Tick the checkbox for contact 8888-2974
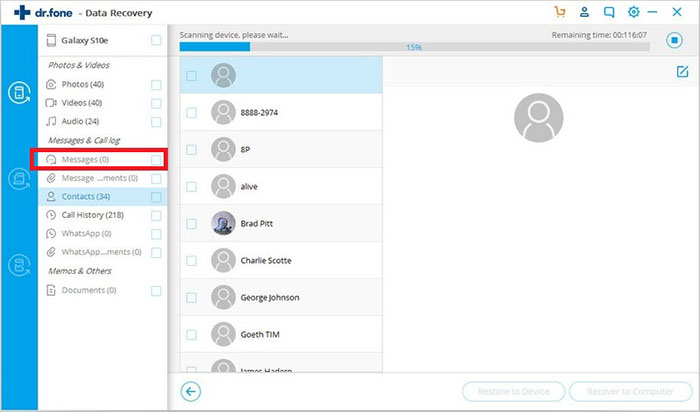 [191, 112]
